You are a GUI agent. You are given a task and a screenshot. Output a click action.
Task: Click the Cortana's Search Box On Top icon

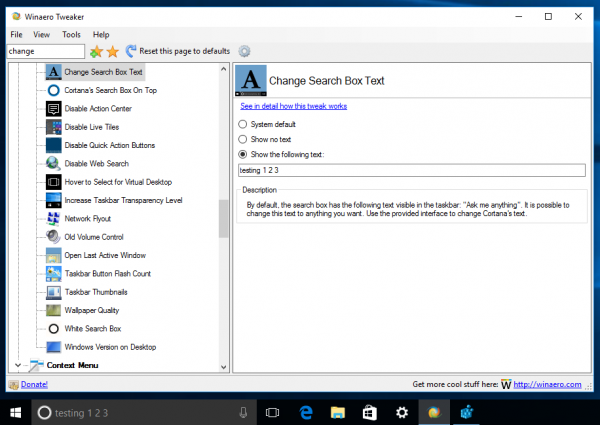tap(54, 90)
